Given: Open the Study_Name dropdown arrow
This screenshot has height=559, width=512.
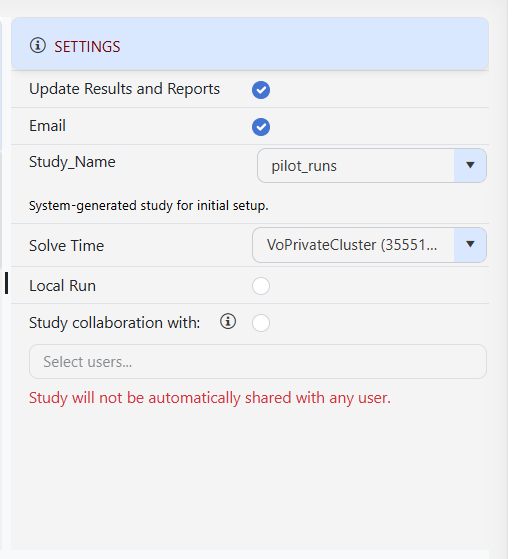Looking at the screenshot, I should 470,165.
